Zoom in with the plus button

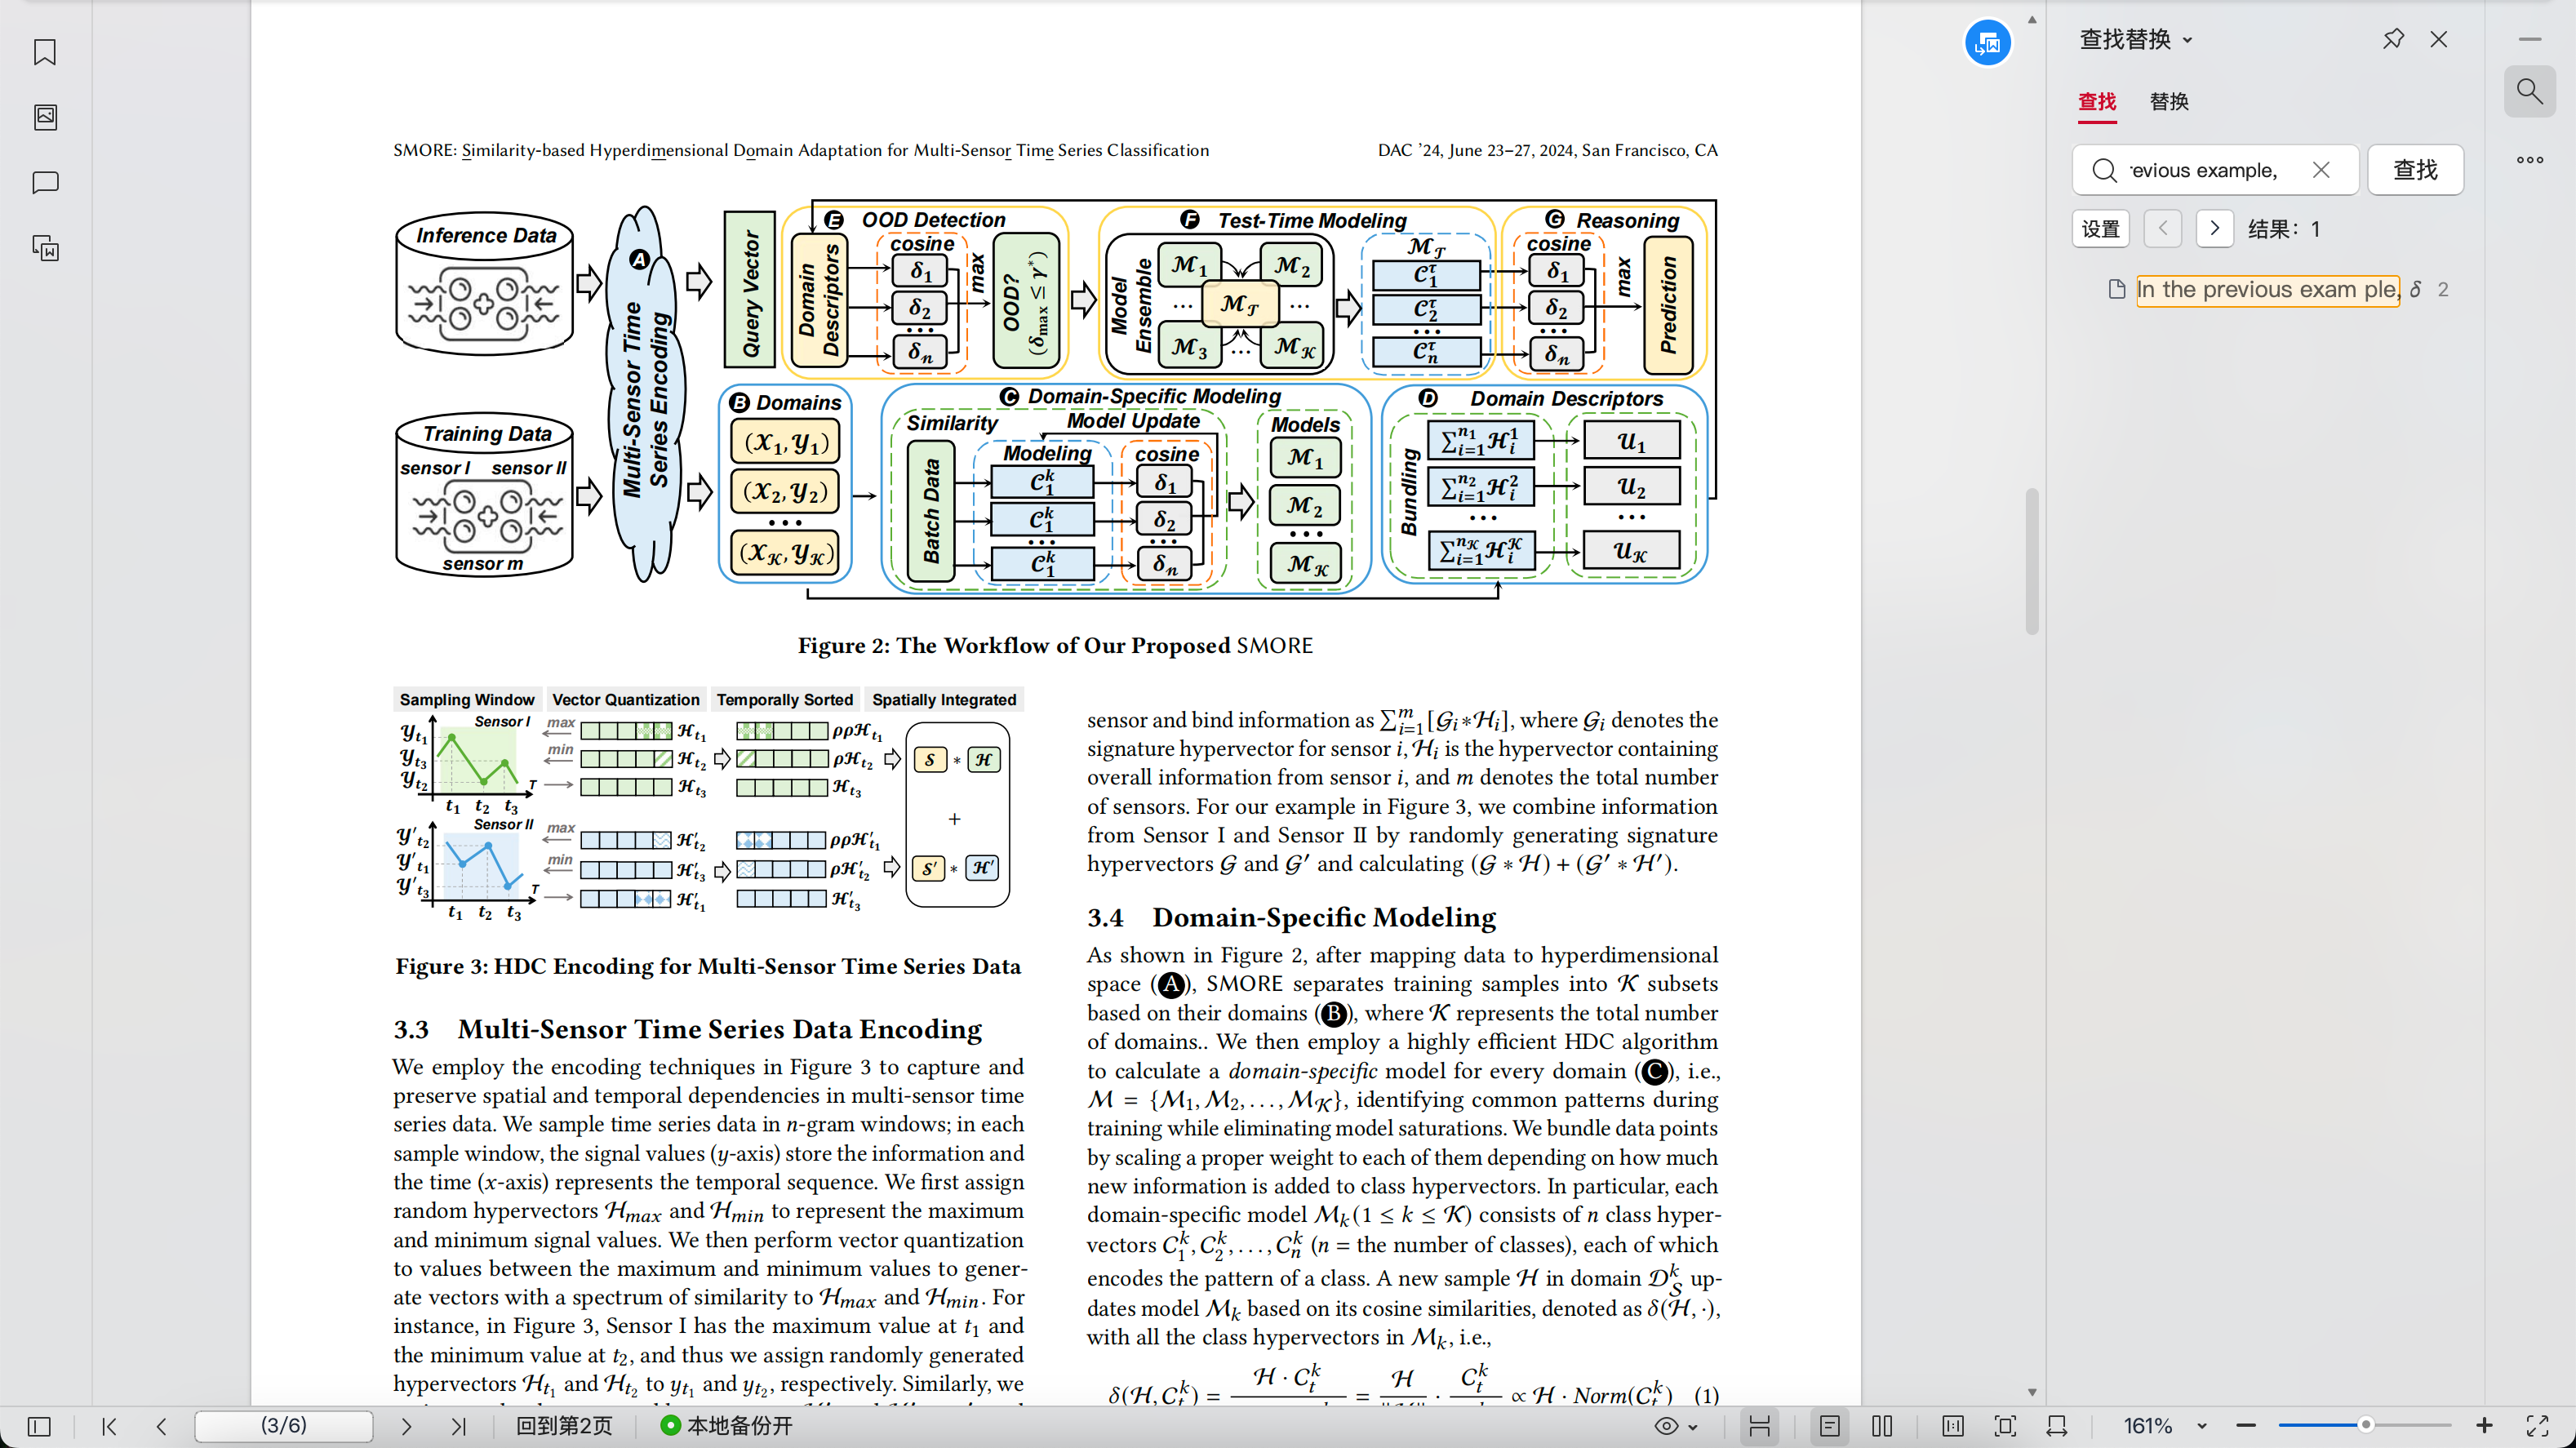[x=2484, y=1426]
